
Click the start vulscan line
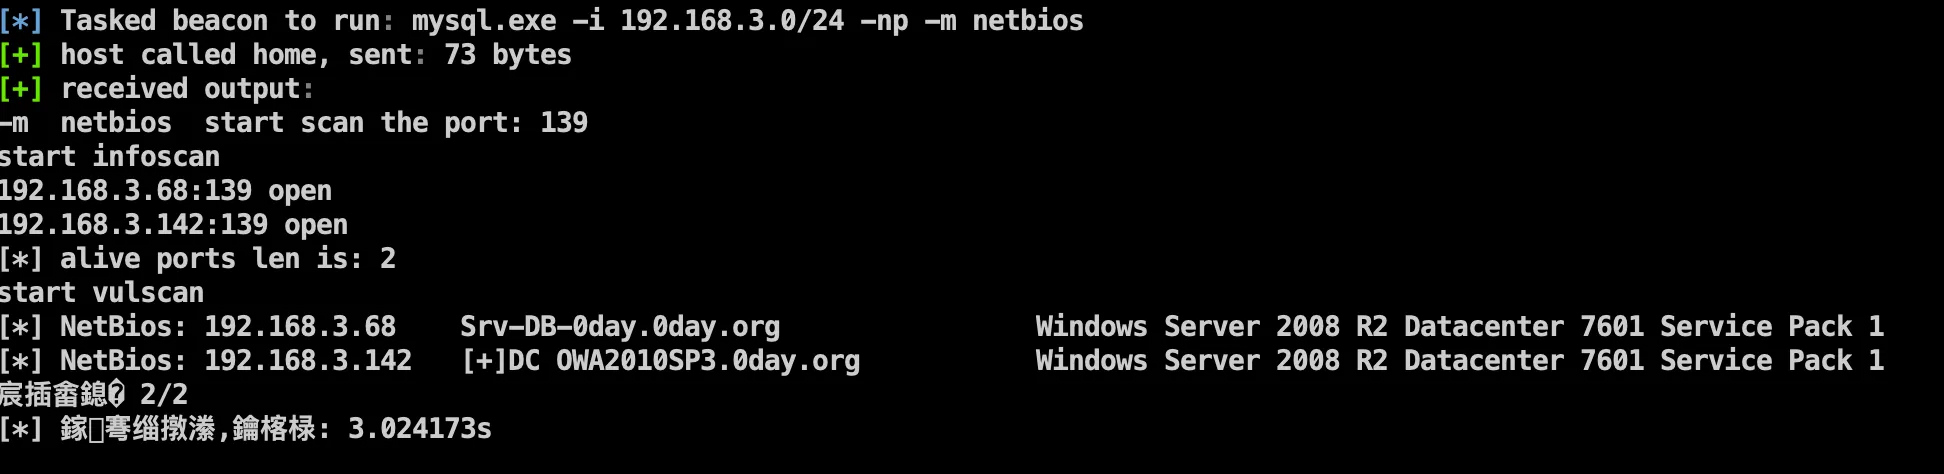click(x=102, y=293)
